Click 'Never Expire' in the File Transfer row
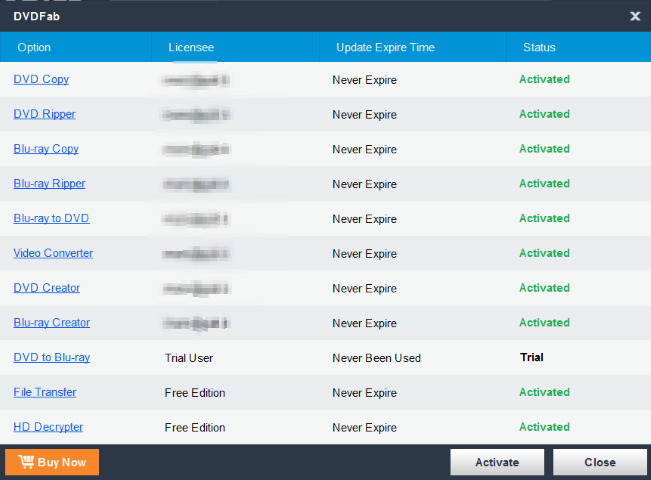 point(365,393)
